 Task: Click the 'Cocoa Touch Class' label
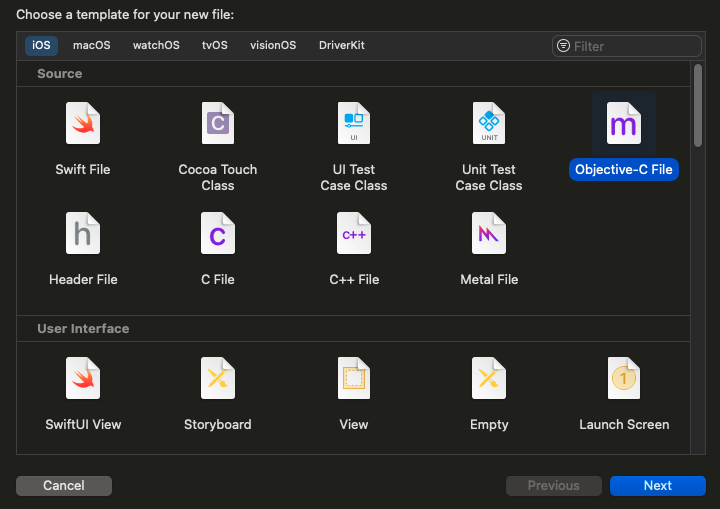tap(218, 177)
